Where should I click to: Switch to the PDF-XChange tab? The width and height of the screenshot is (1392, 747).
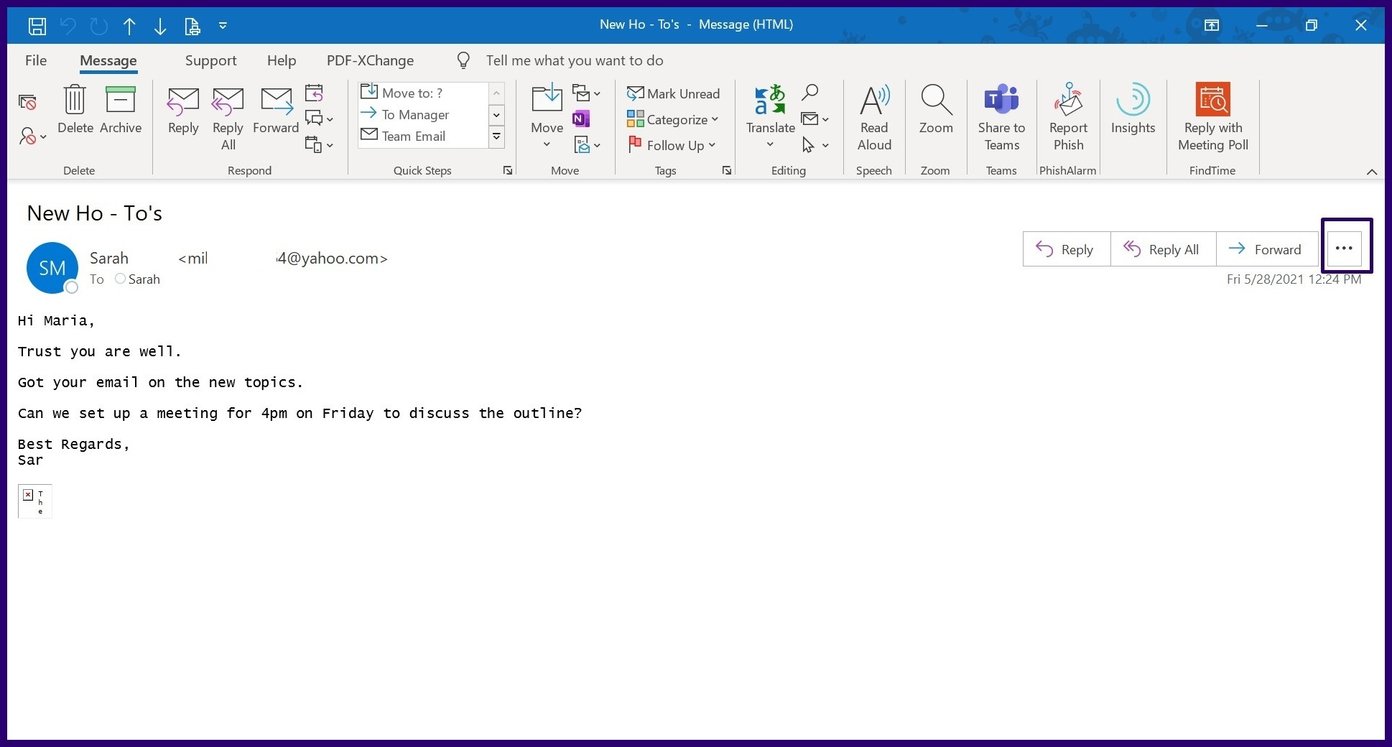click(370, 60)
